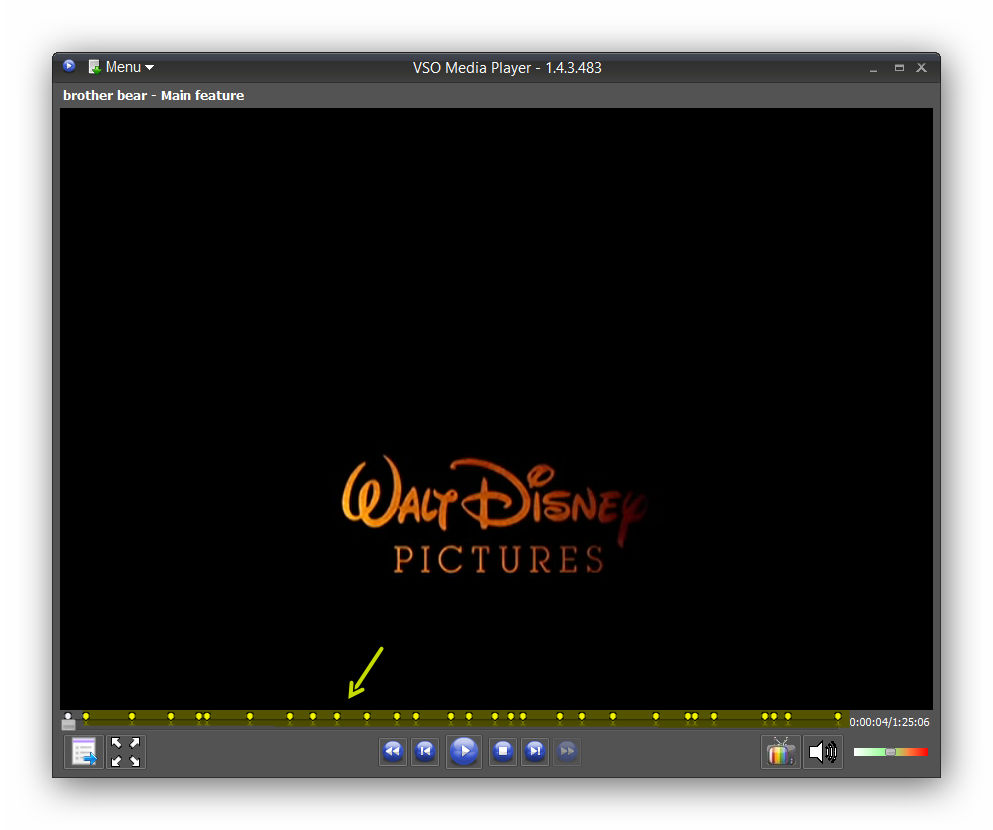This screenshot has height=830, width=993.
Task: Open the playlist panel button
Action: pyautogui.click(x=84, y=751)
